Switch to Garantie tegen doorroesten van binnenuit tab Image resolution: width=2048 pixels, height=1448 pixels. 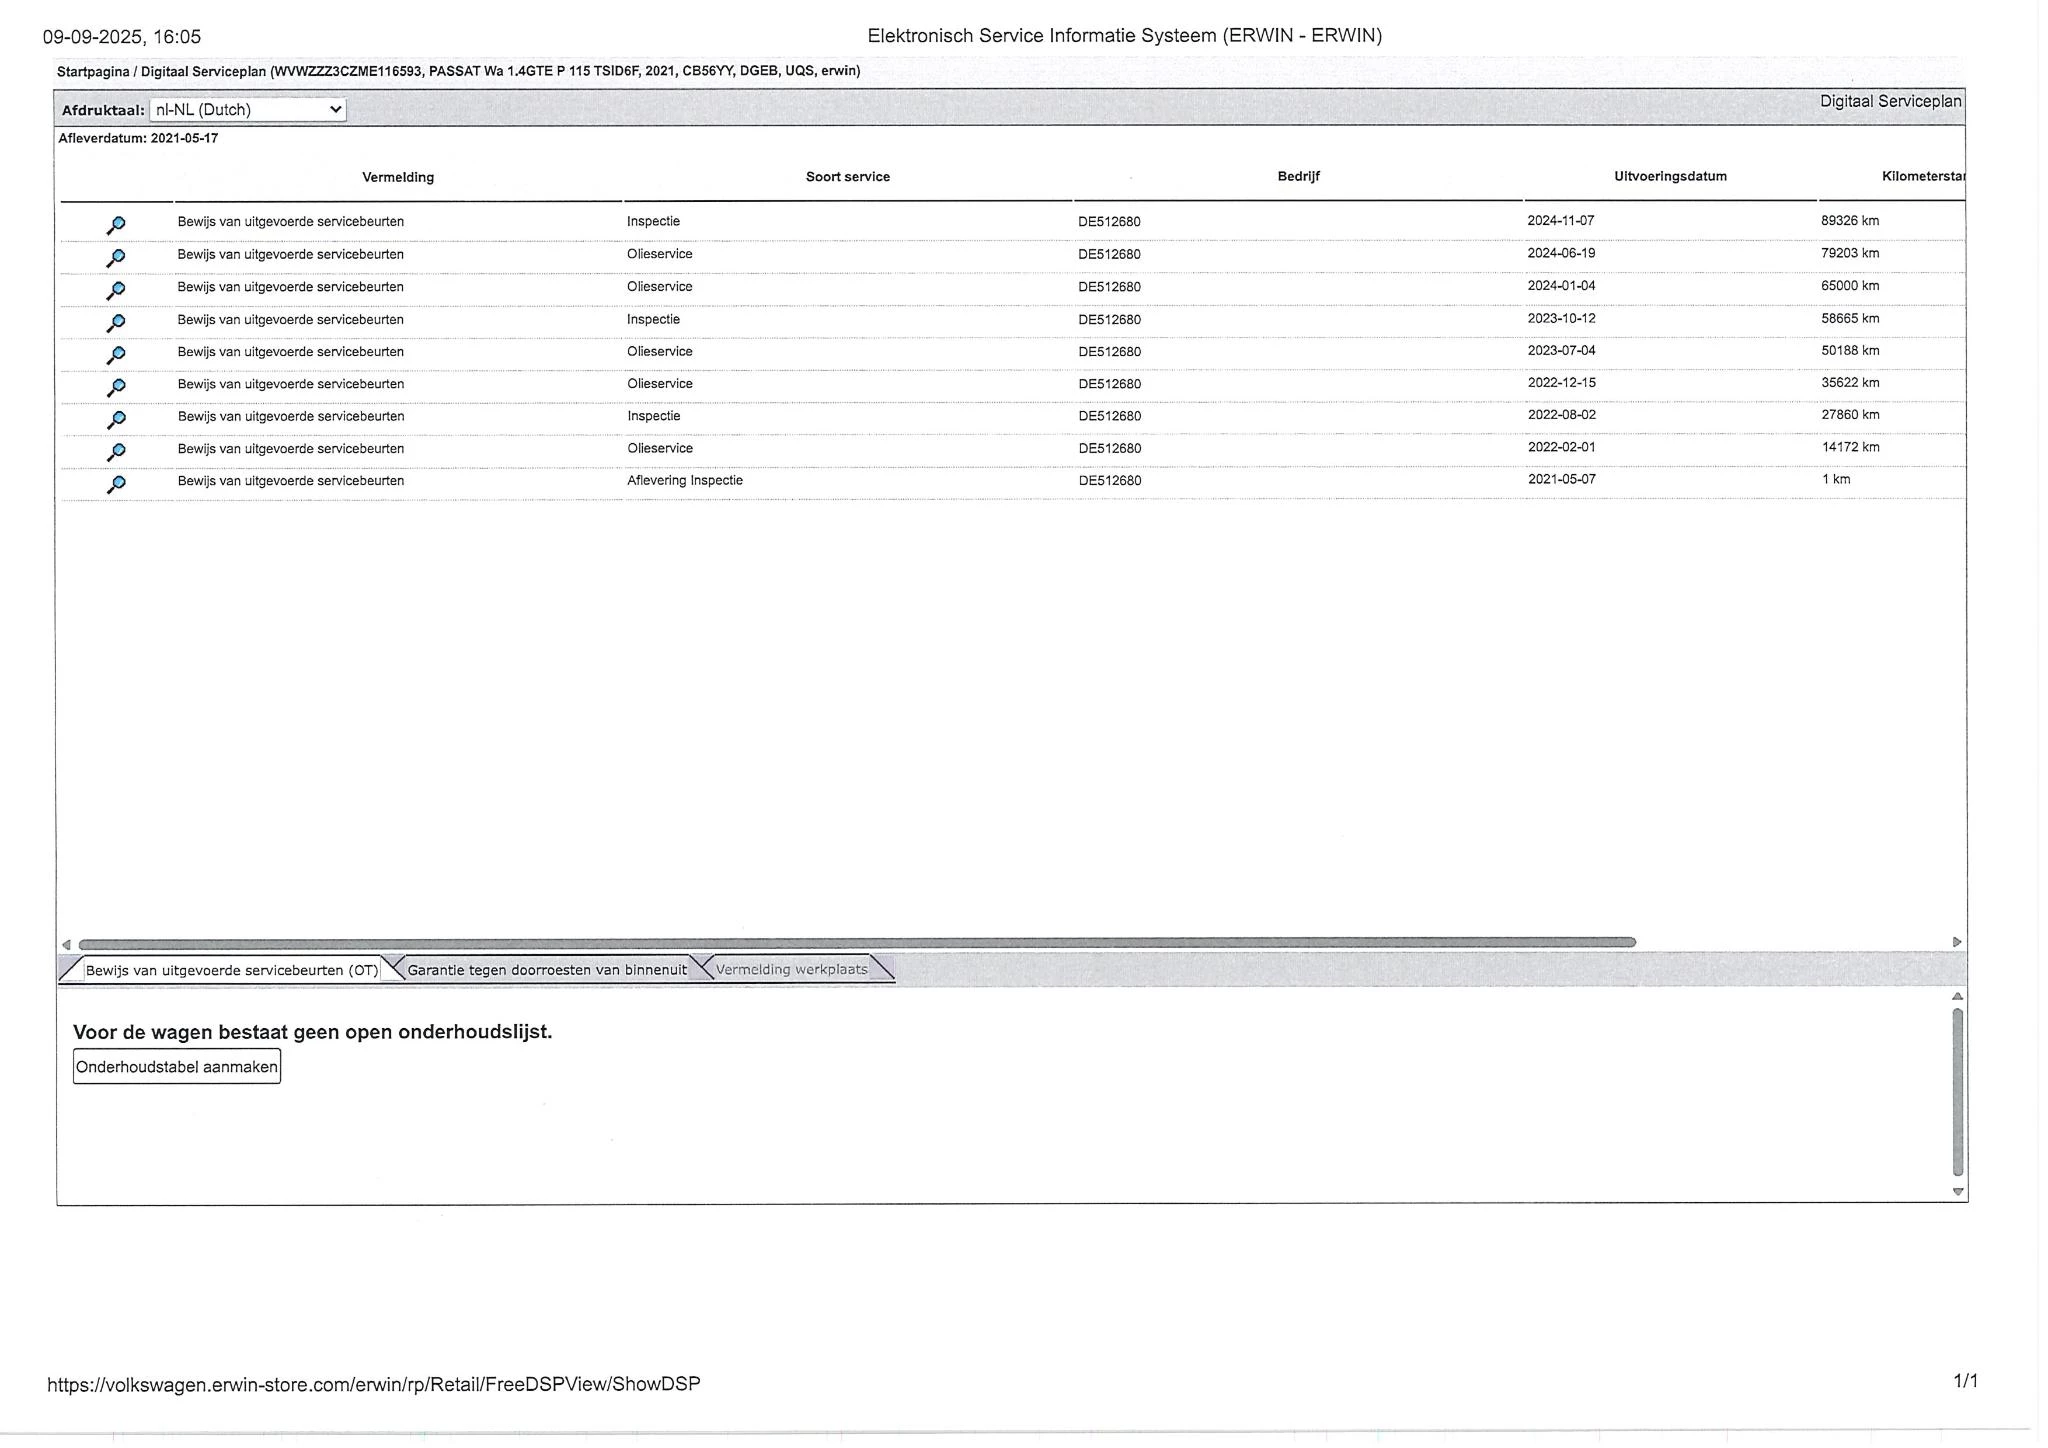(x=547, y=969)
